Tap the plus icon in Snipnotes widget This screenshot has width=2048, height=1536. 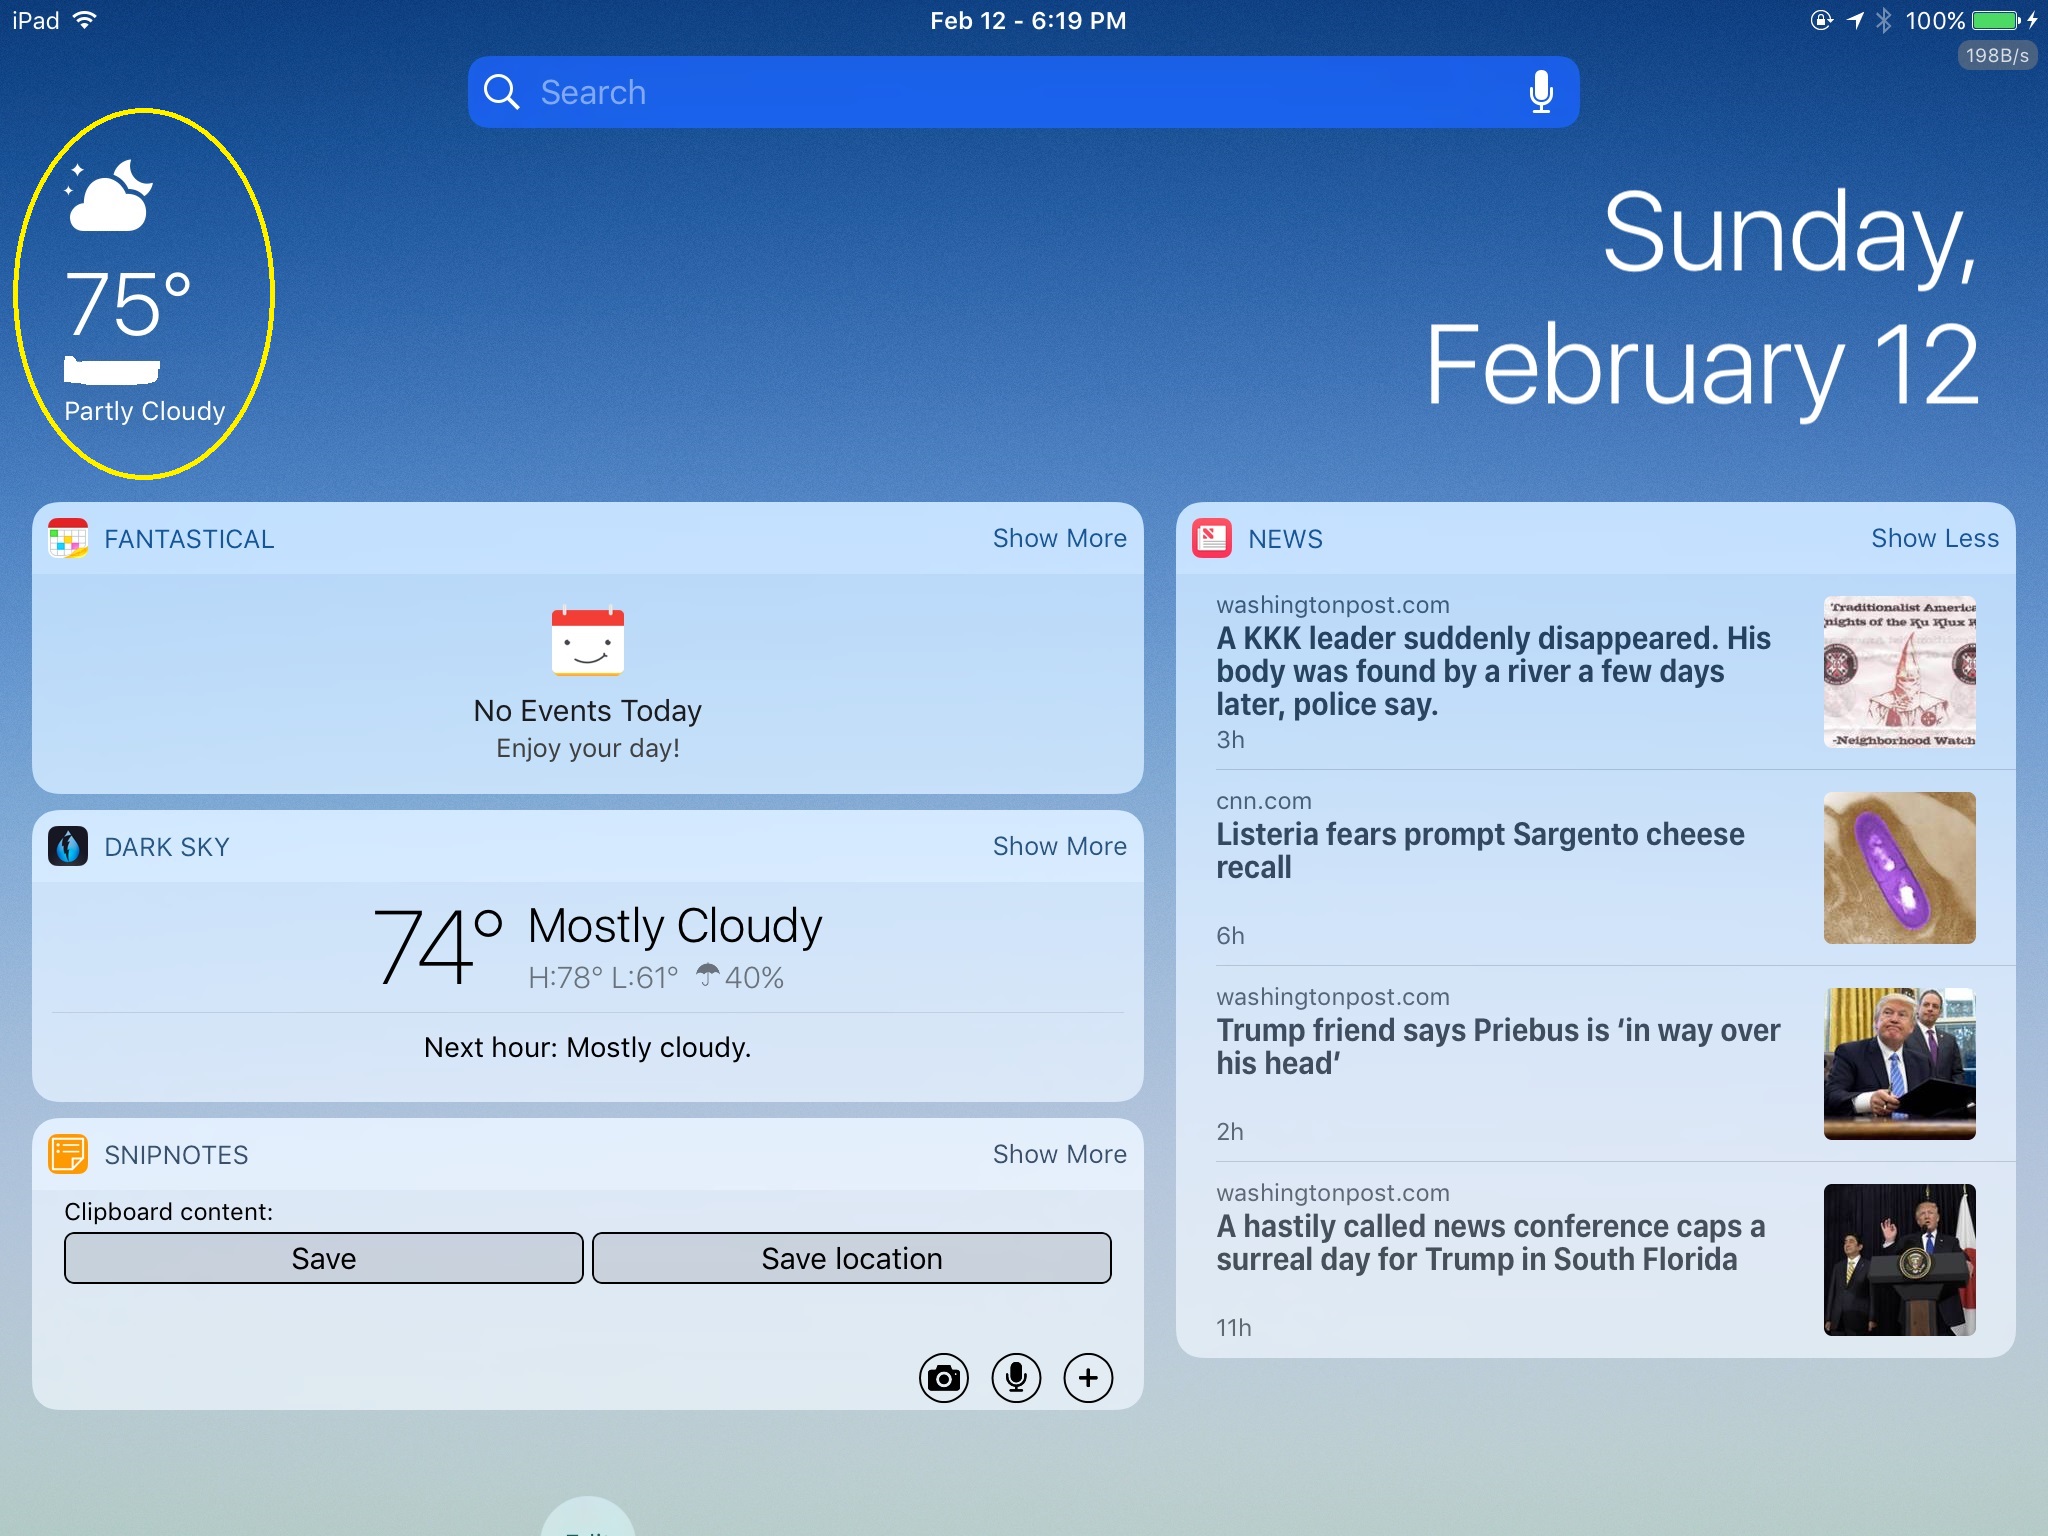coord(1088,1379)
